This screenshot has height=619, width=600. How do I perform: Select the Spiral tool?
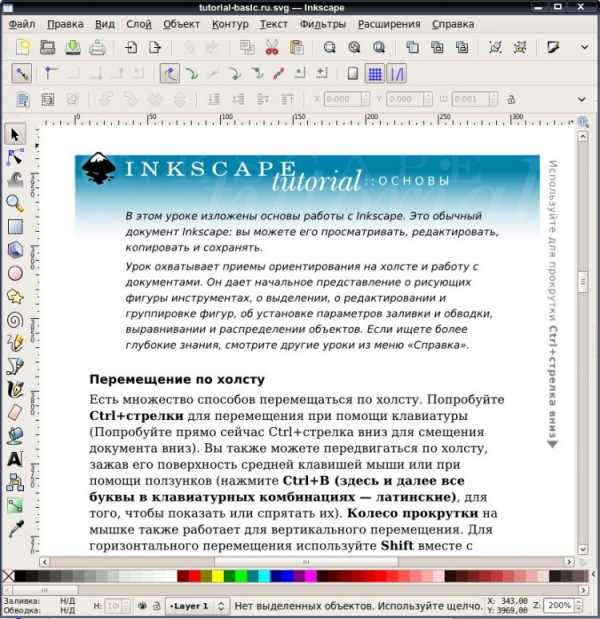pos(15,320)
